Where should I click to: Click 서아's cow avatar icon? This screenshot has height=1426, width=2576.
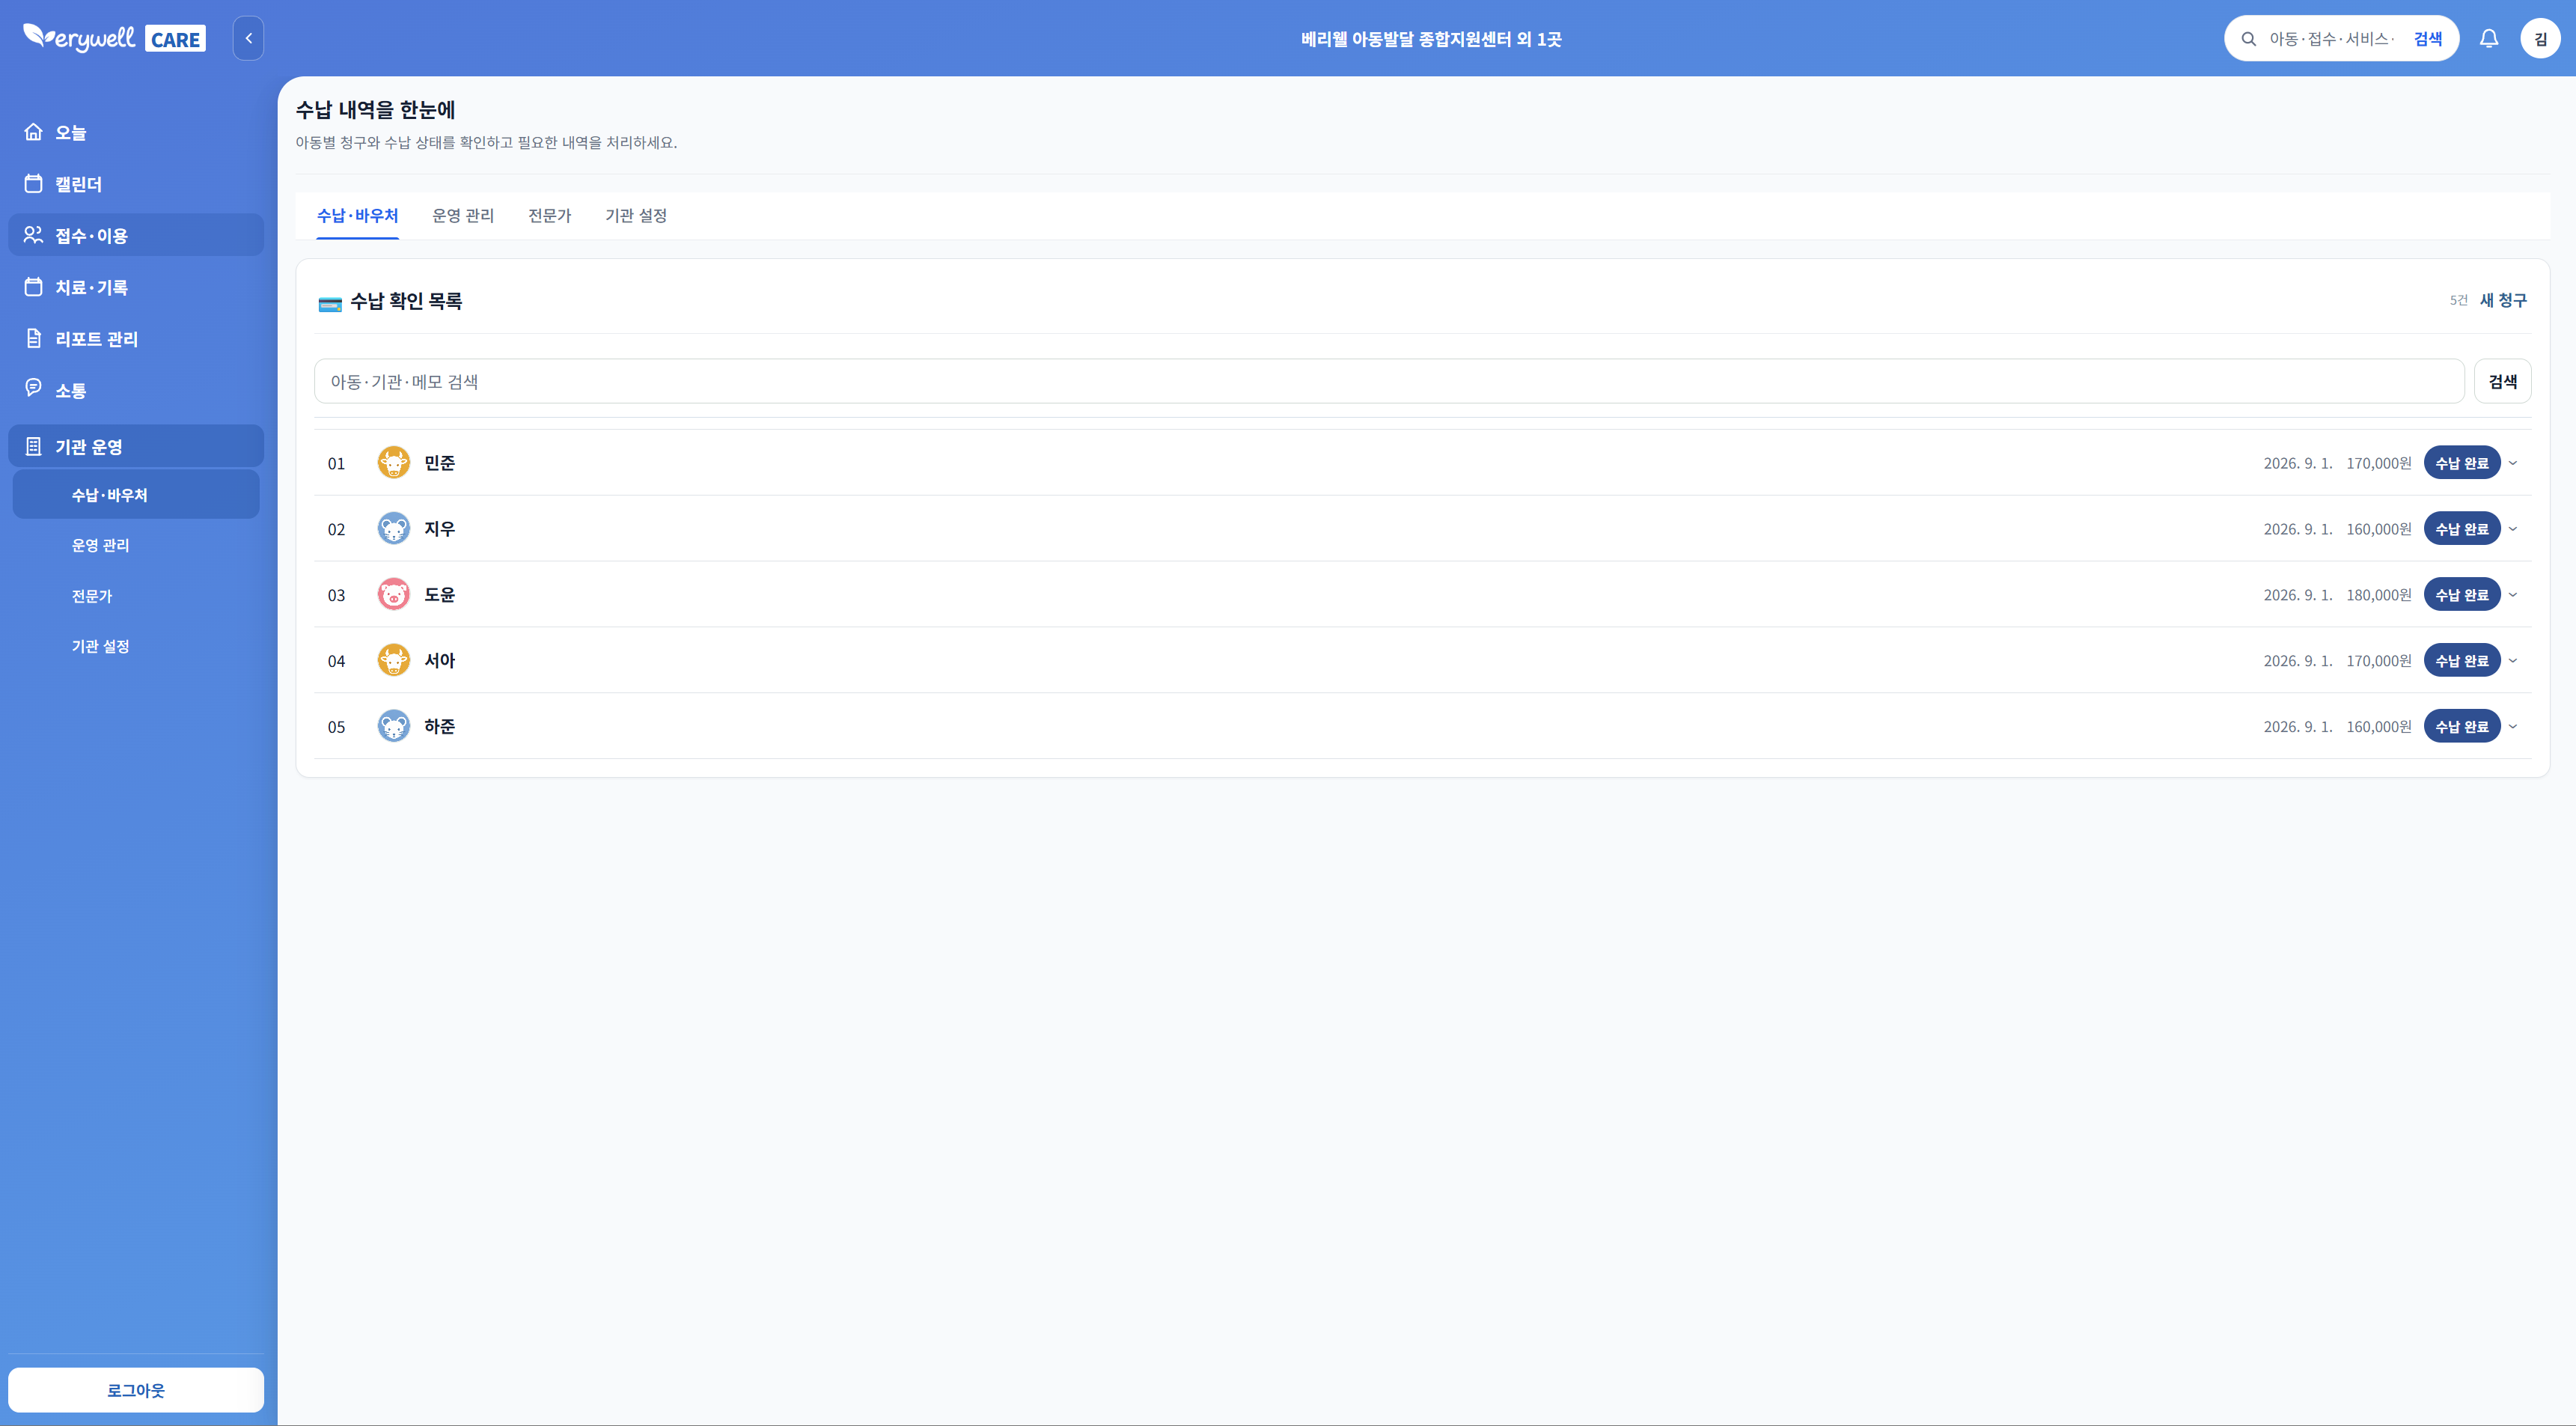393,660
